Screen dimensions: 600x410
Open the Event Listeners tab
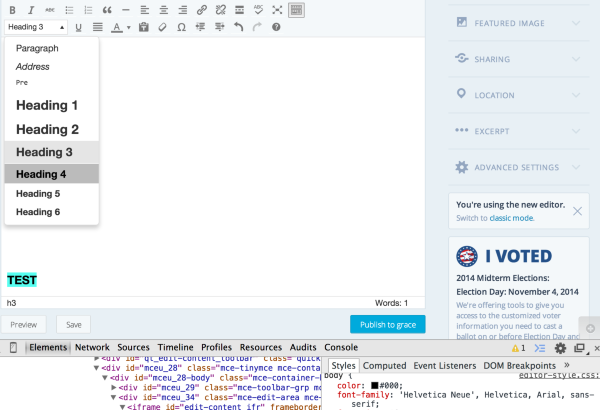click(x=445, y=366)
